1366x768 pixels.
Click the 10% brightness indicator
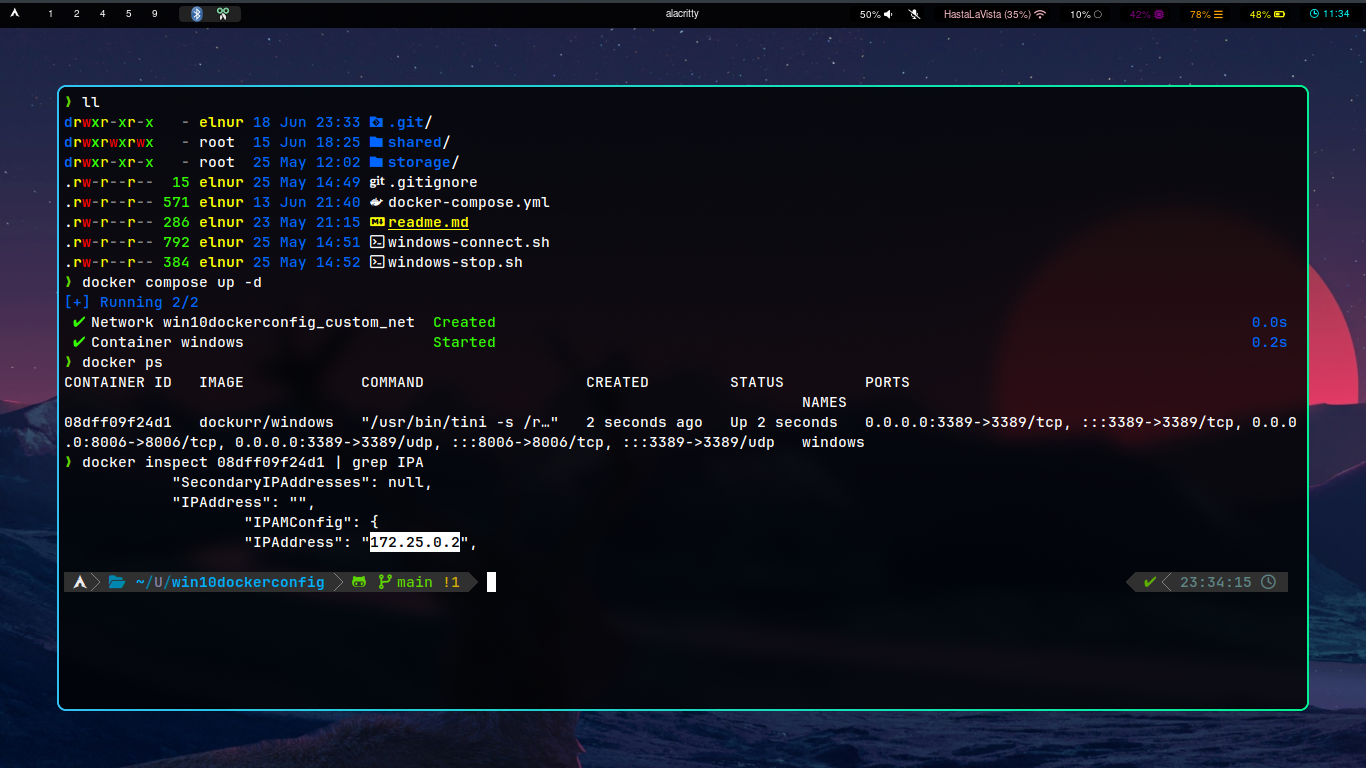tap(1086, 14)
